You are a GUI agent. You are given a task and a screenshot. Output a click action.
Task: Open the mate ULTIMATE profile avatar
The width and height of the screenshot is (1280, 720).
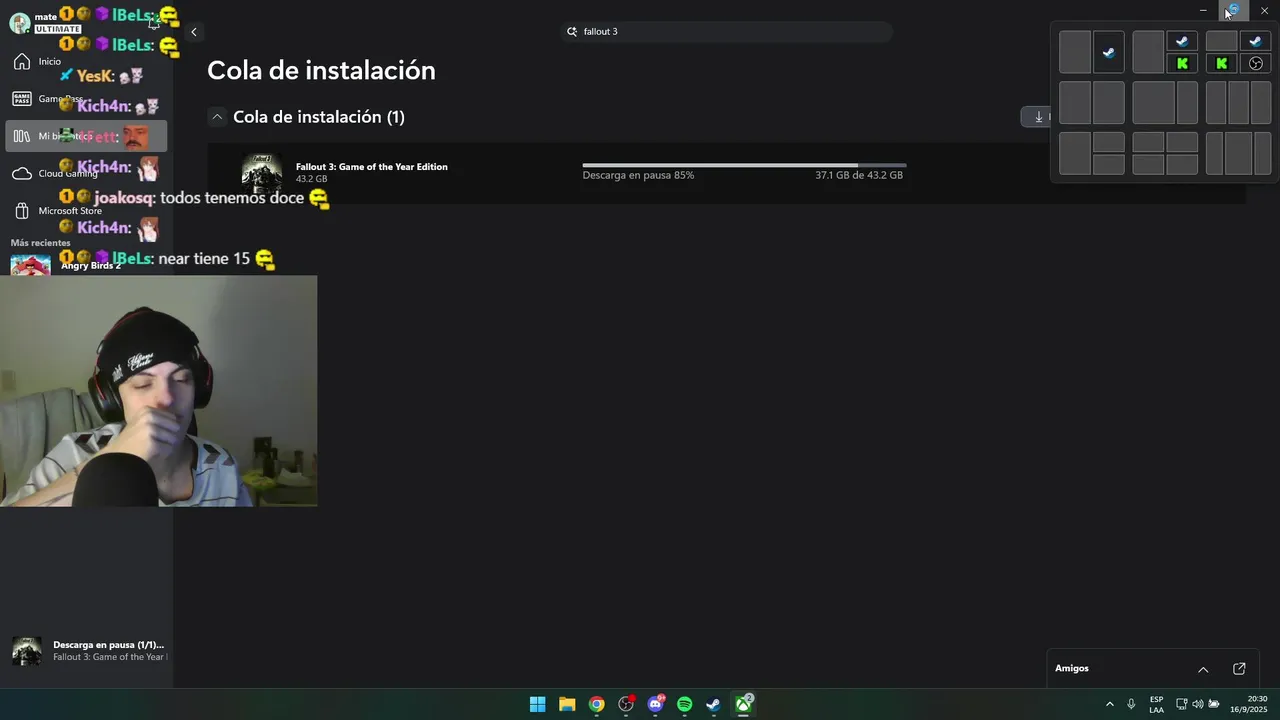point(20,24)
